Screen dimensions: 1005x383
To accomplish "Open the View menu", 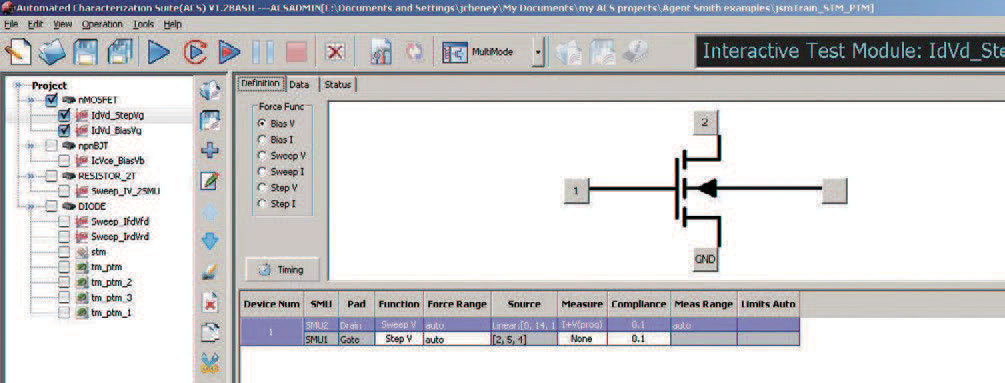I will tap(63, 24).
